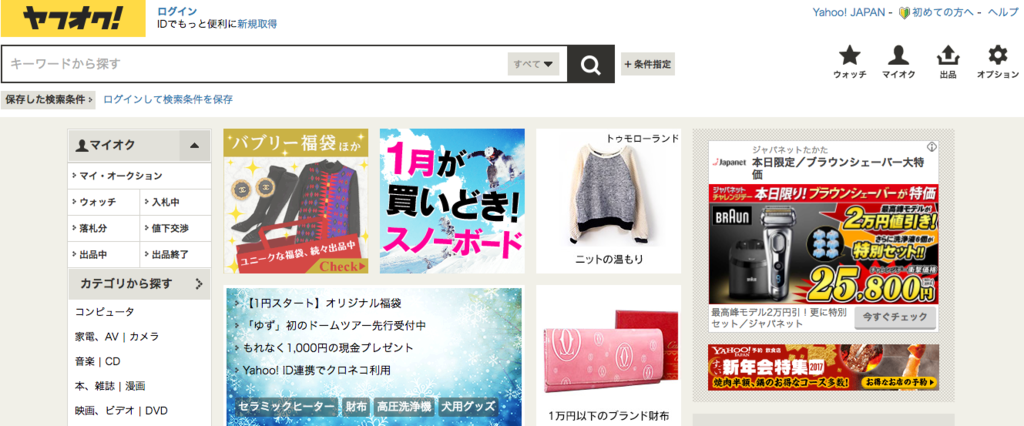Open the マイオク person icon
Screen dimensions: 1024x426
[x=899, y=56]
